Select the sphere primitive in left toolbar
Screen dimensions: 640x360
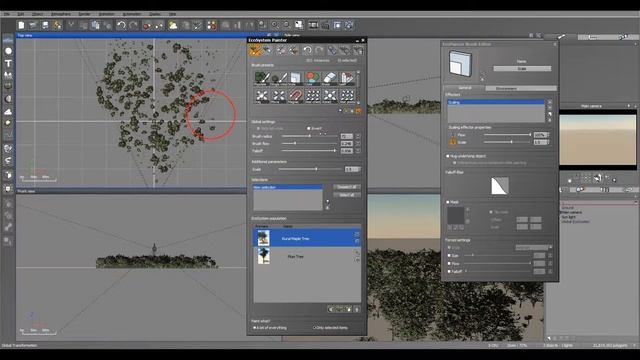pos(8,51)
